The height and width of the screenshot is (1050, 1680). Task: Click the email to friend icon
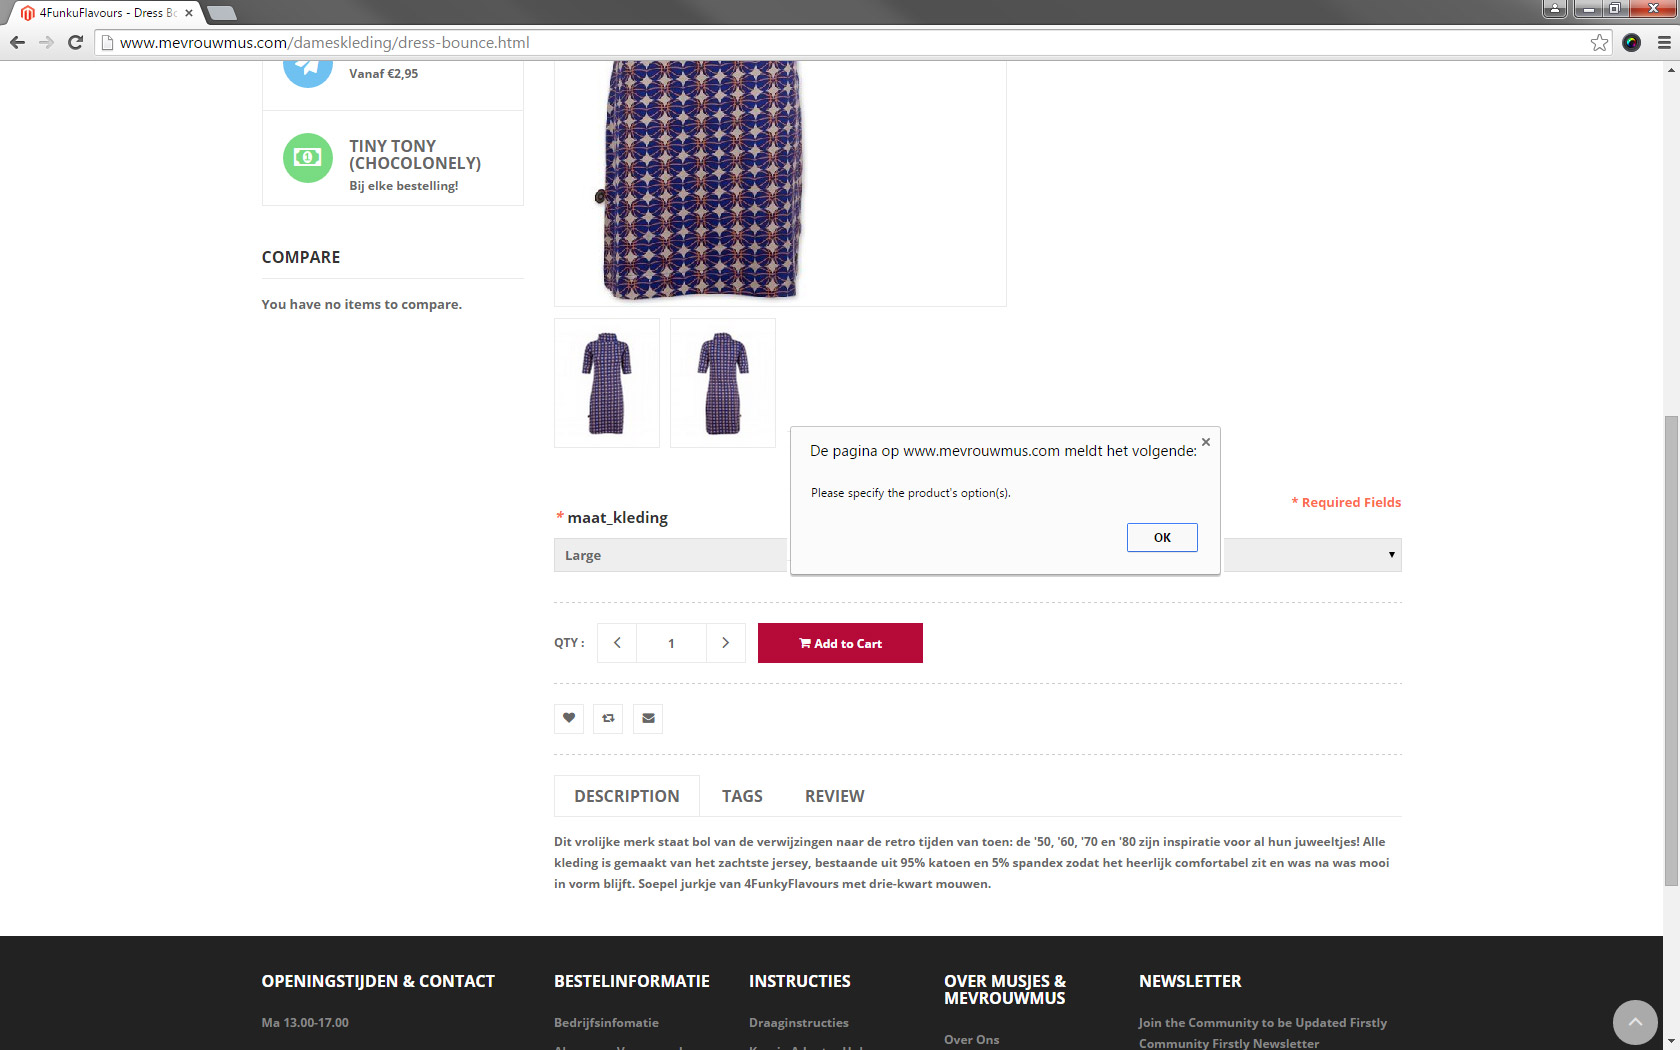(x=648, y=718)
